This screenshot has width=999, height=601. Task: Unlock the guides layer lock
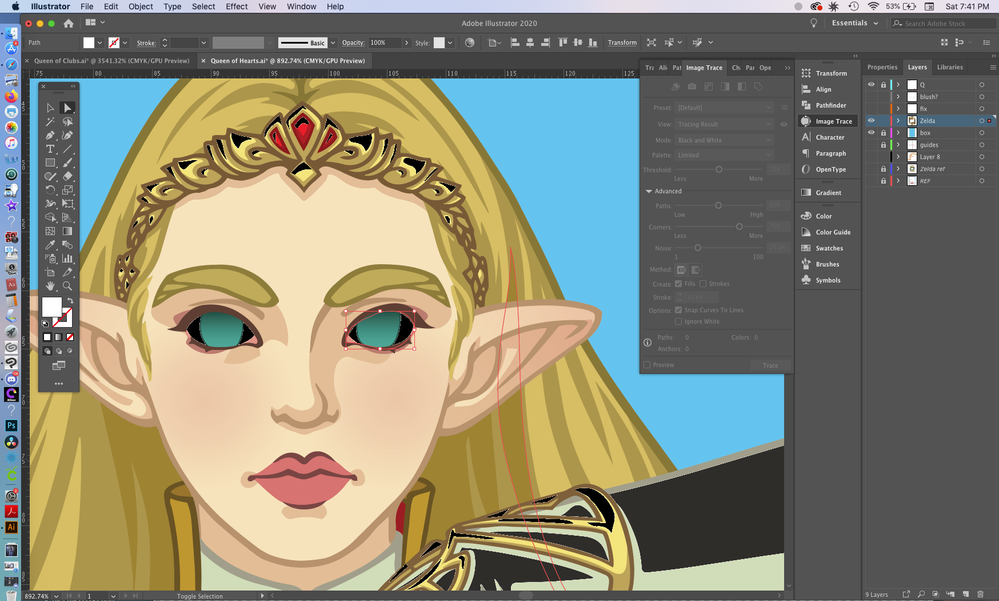[x=883, y=144]
